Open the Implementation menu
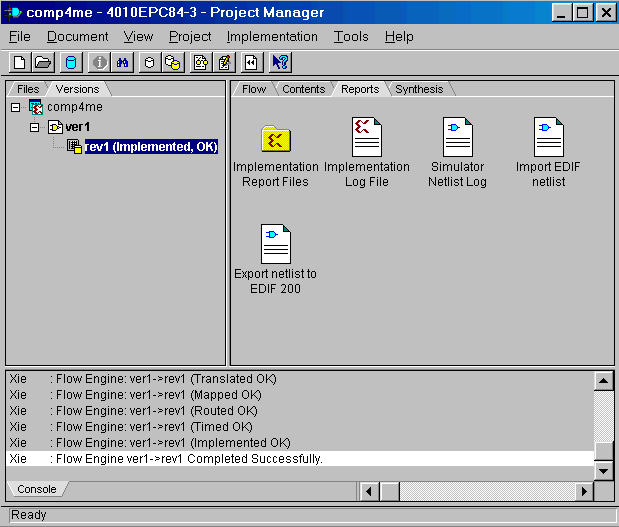This screenshot has height=527, width=619. [x=272, y=37]
